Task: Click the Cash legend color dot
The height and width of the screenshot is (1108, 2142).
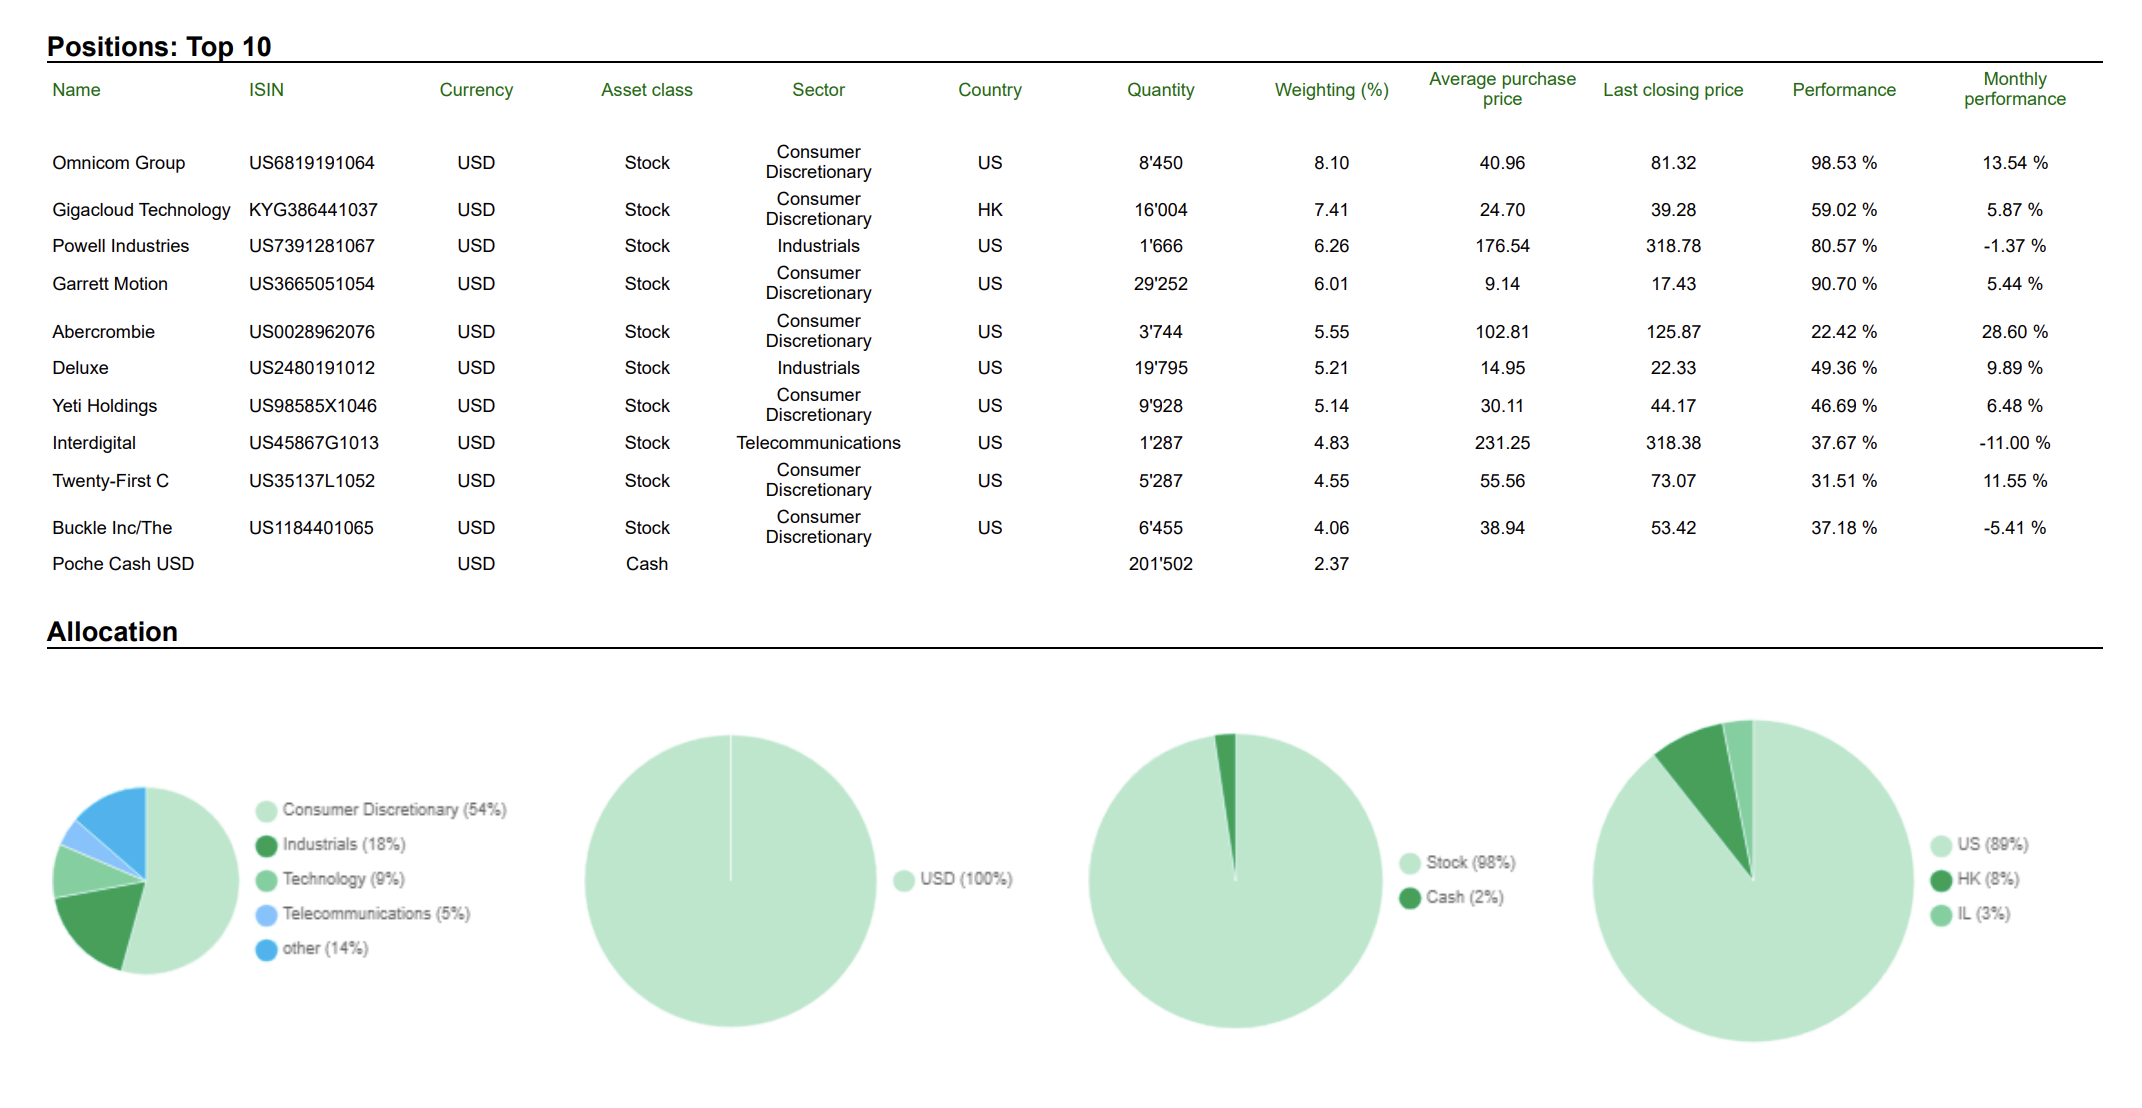Action: pyautogui.click(x=1410, y=897)
